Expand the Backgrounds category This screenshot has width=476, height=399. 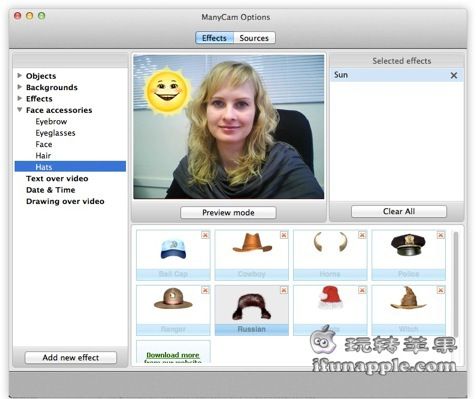coord(20,87)
